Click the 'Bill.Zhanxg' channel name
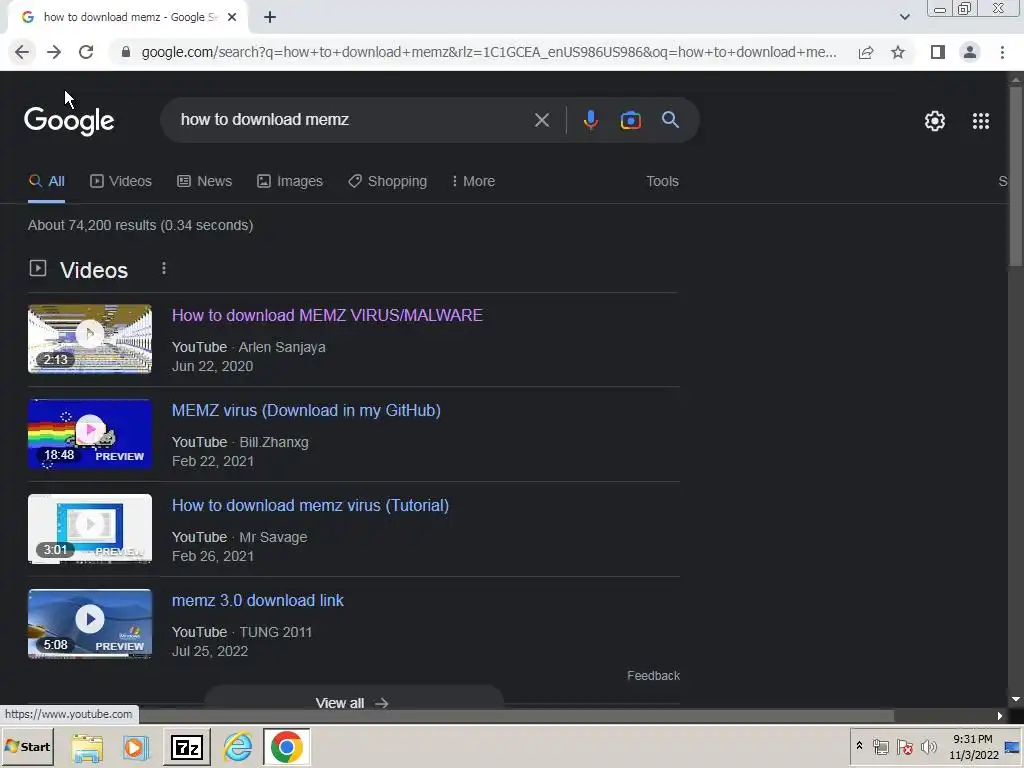 [x=274, y=442]
